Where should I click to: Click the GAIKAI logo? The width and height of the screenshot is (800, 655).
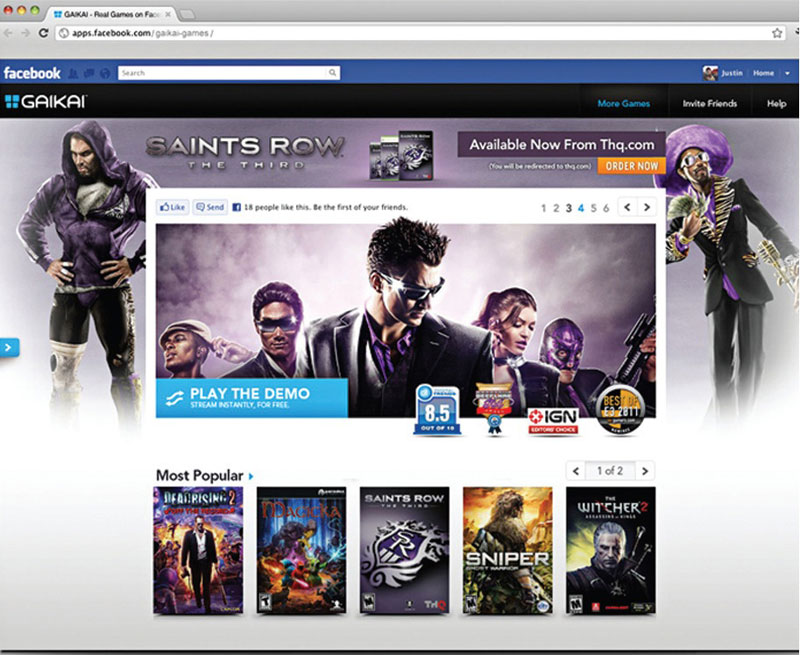click(46, 101)
